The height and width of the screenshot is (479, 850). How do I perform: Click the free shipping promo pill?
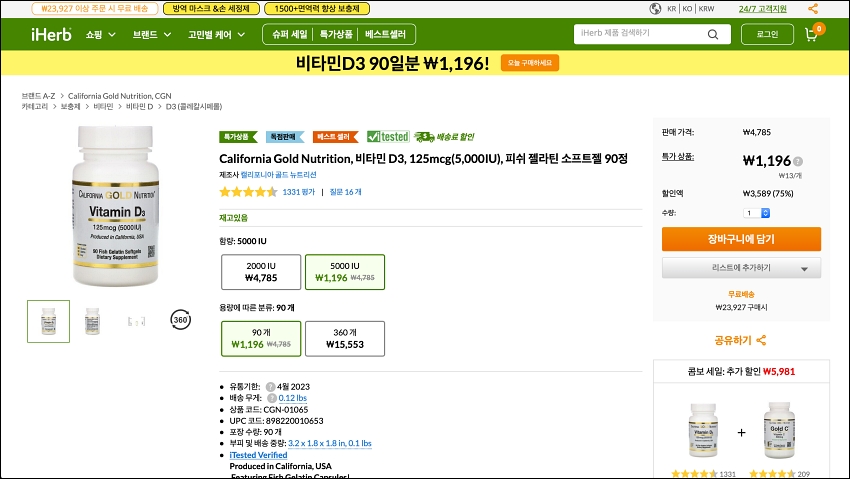point(95,9)
